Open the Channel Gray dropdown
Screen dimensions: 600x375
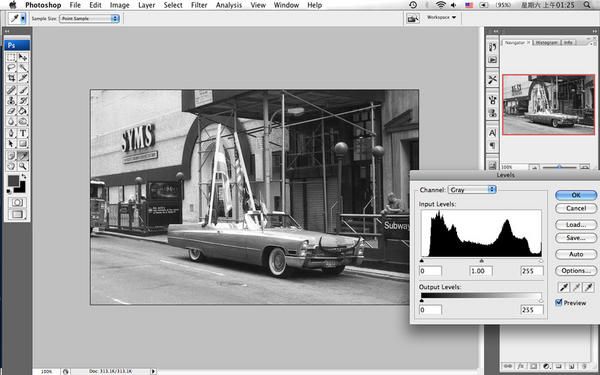472,189
